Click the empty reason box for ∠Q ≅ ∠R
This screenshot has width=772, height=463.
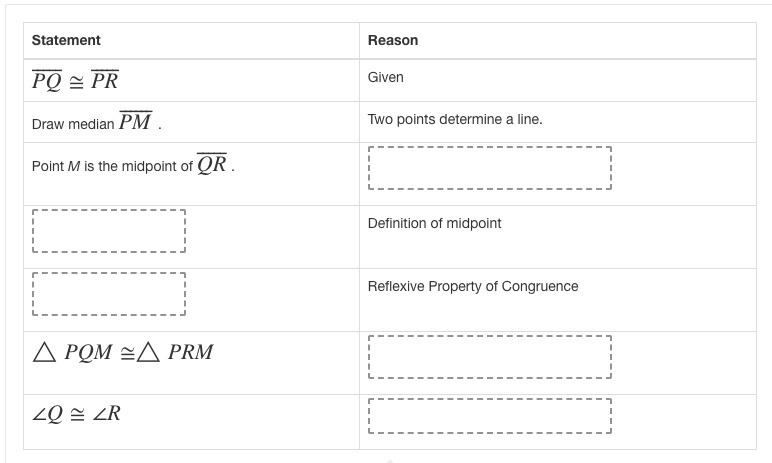tap(490, 416)
